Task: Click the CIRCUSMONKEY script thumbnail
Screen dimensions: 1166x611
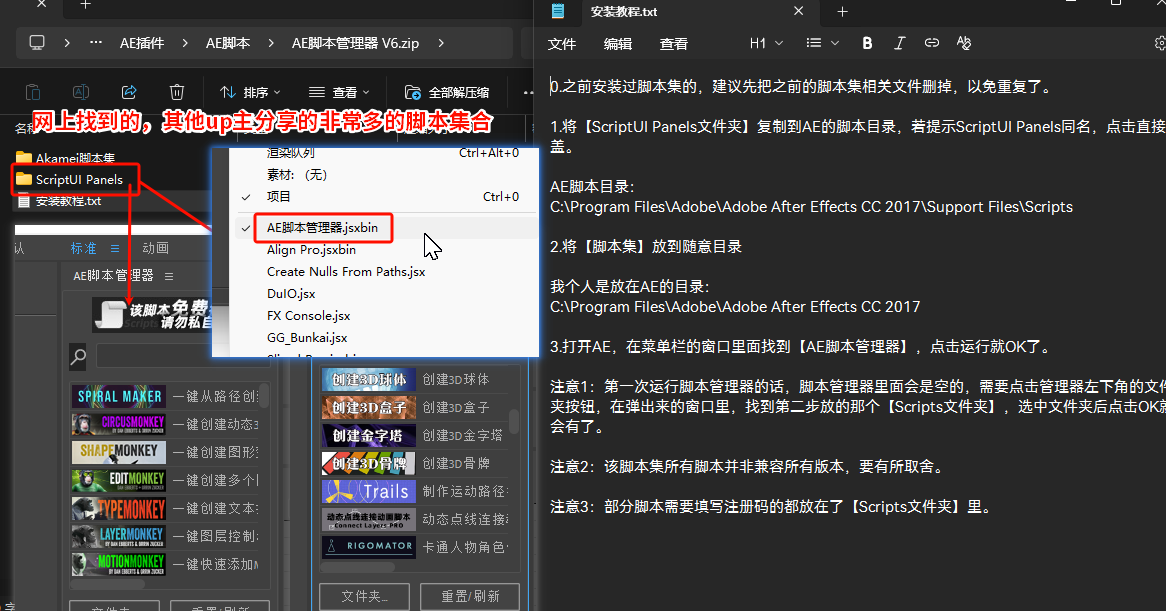Action: tap(119, 424)
